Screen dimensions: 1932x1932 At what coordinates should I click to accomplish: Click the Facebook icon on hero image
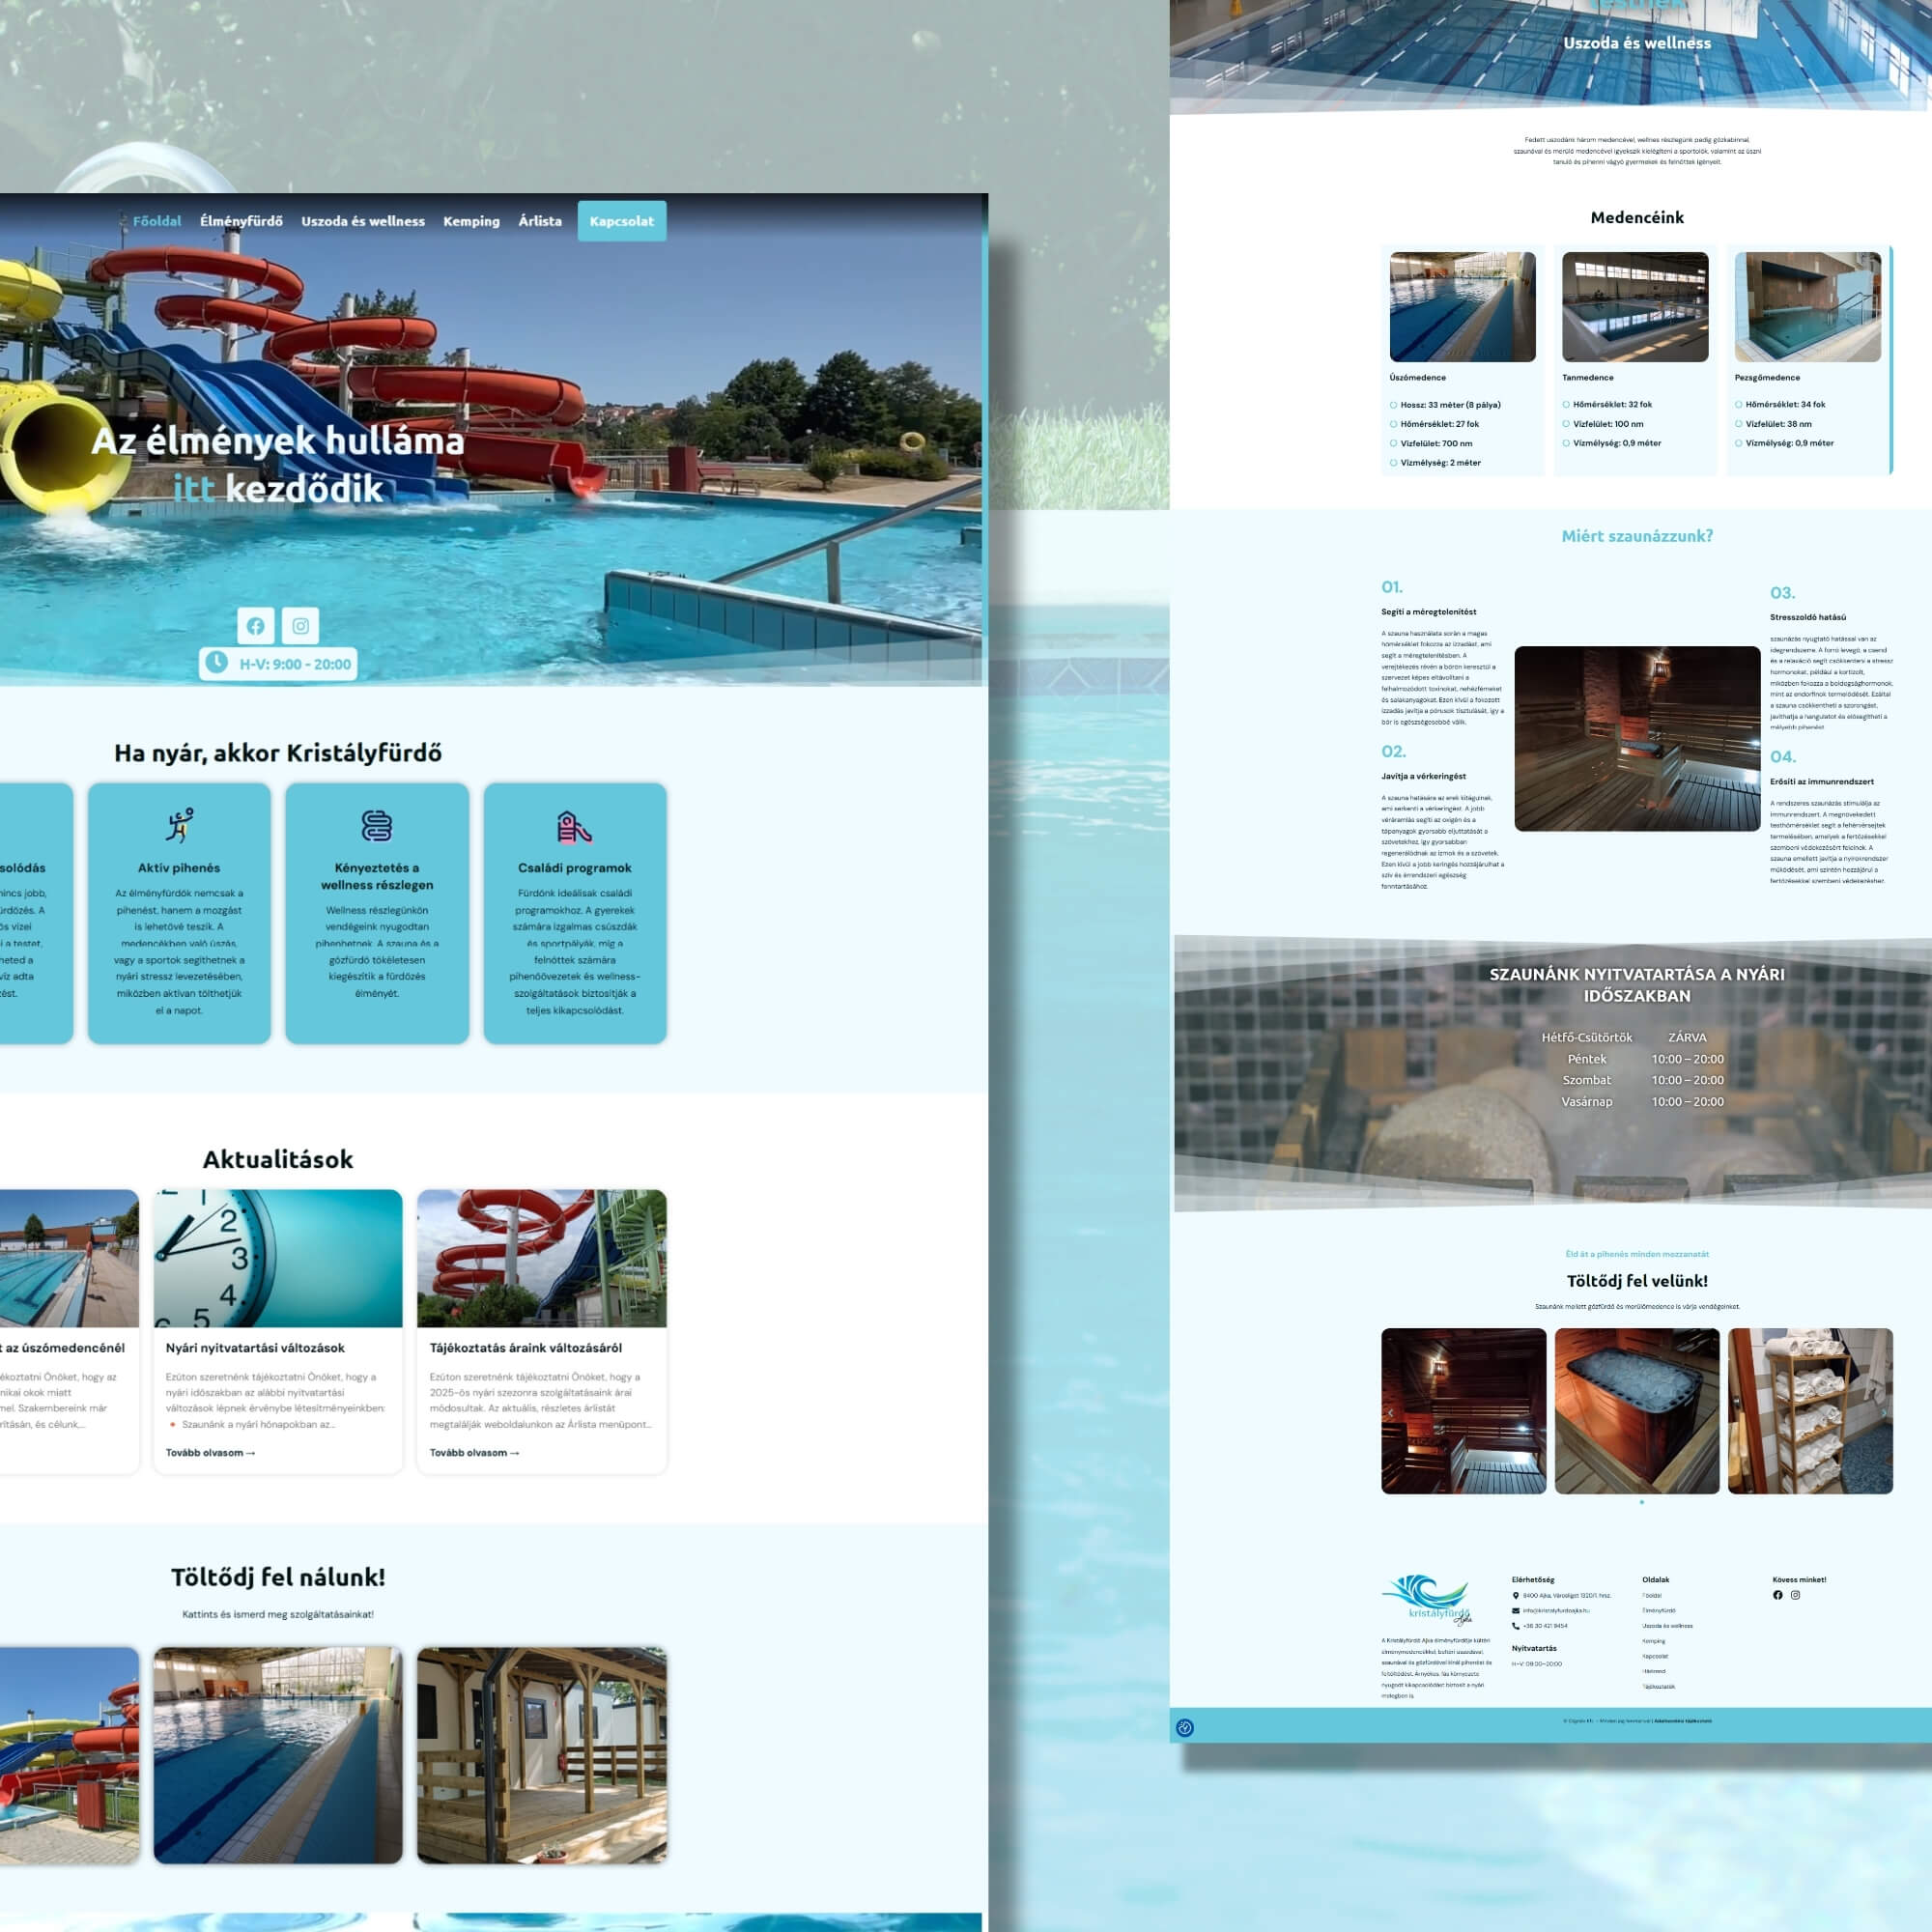point(256,626)
